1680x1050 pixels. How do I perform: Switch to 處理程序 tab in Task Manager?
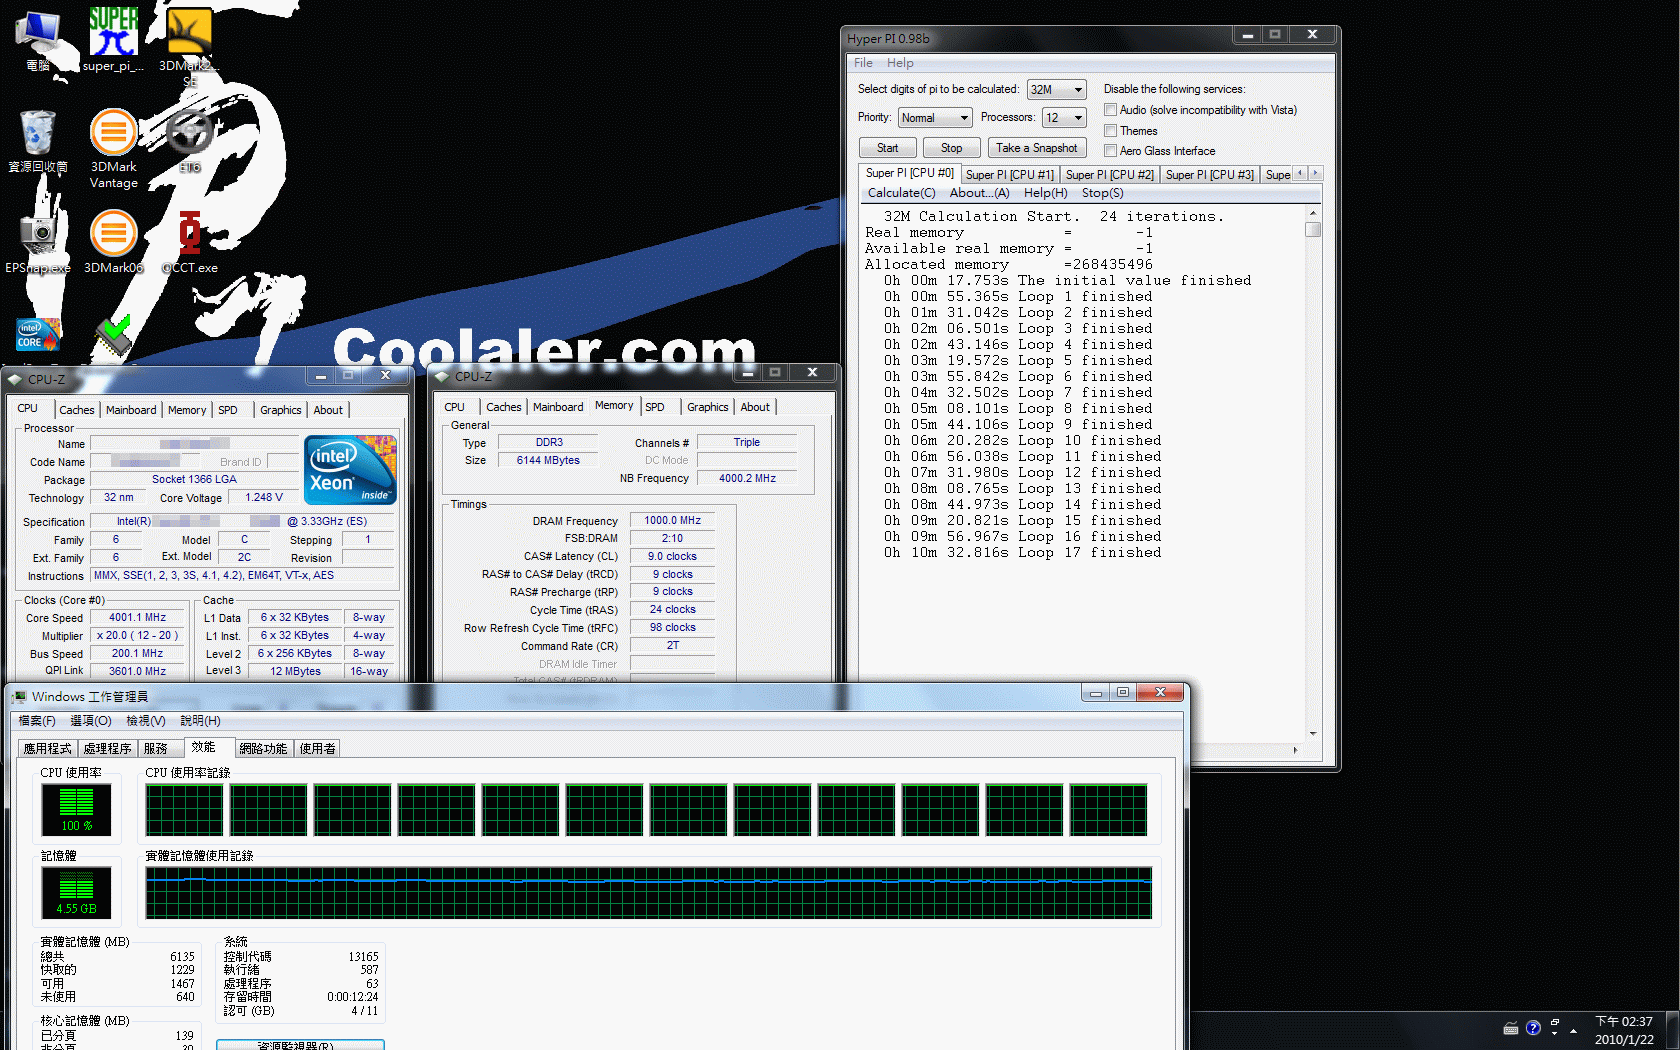click(108, 748)
